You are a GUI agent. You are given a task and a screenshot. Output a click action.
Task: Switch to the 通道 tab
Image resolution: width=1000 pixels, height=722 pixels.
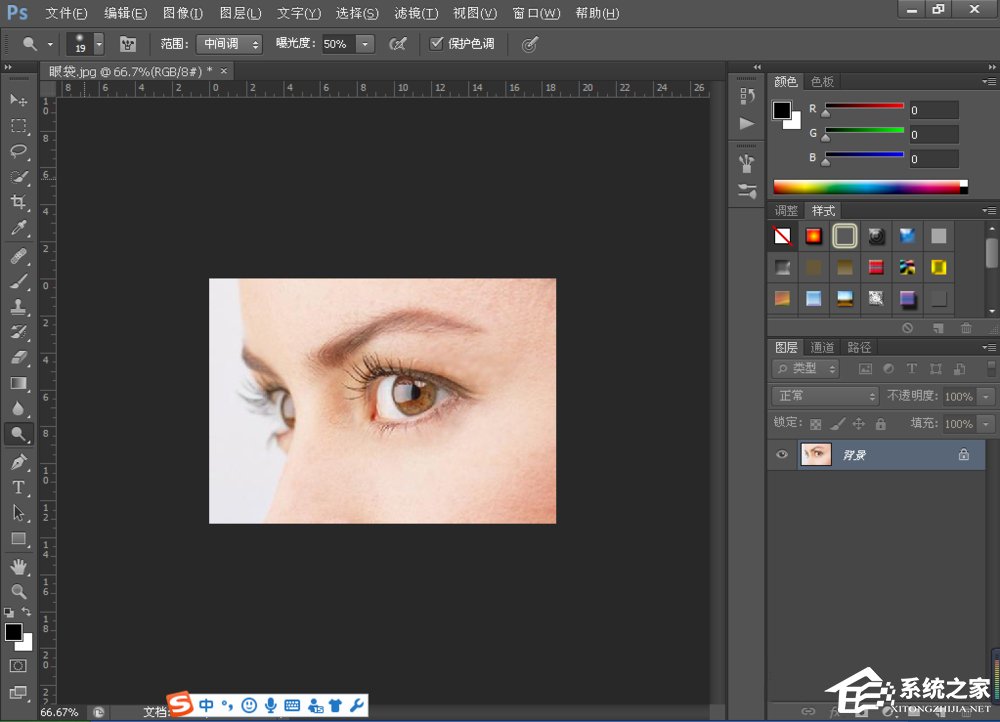pyautogui.click(x=822, y=347)
